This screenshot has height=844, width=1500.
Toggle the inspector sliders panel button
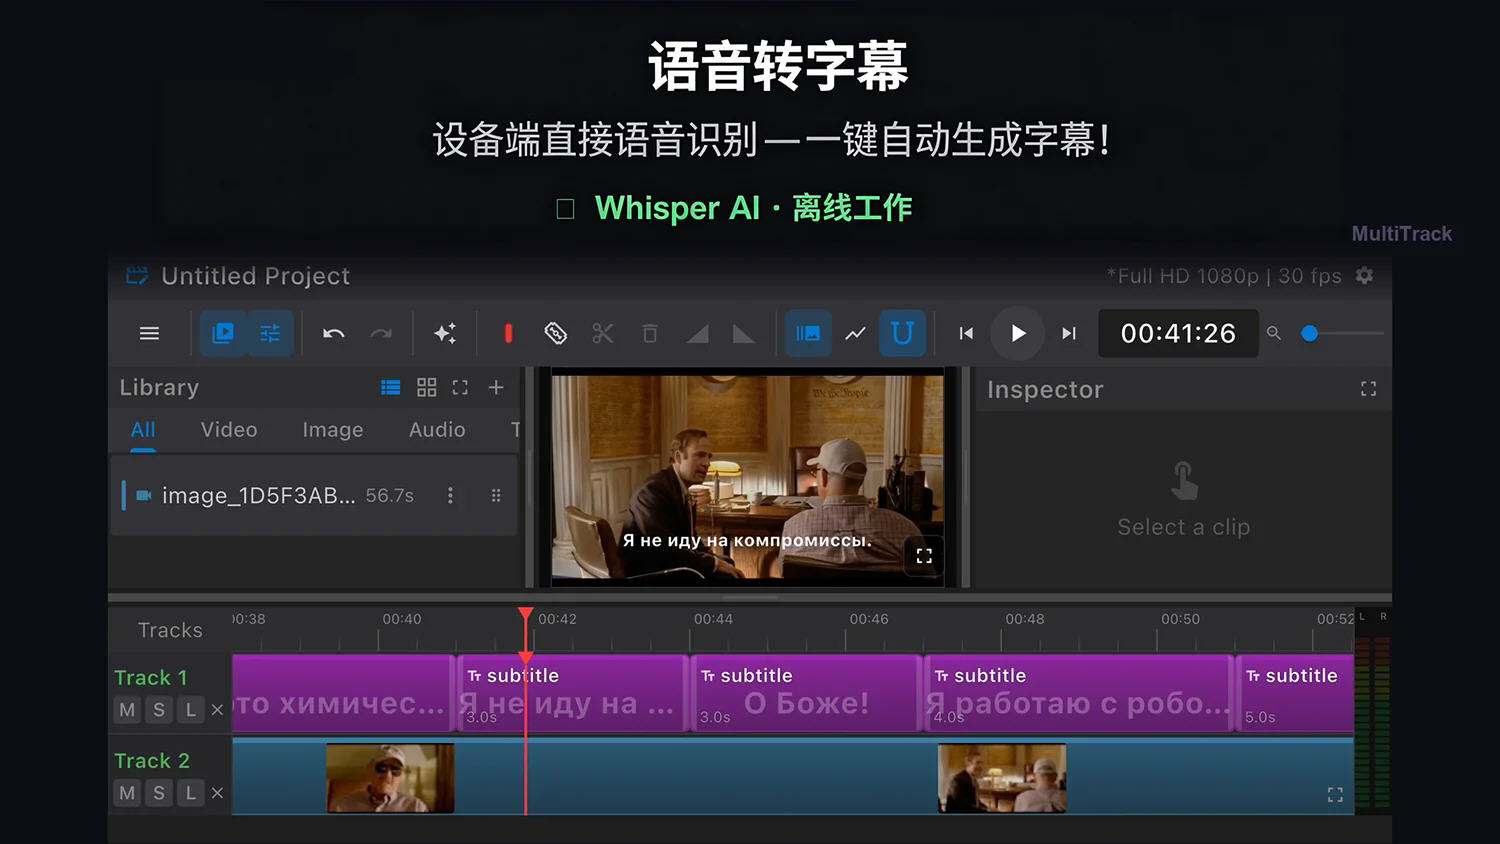point(270,333)
